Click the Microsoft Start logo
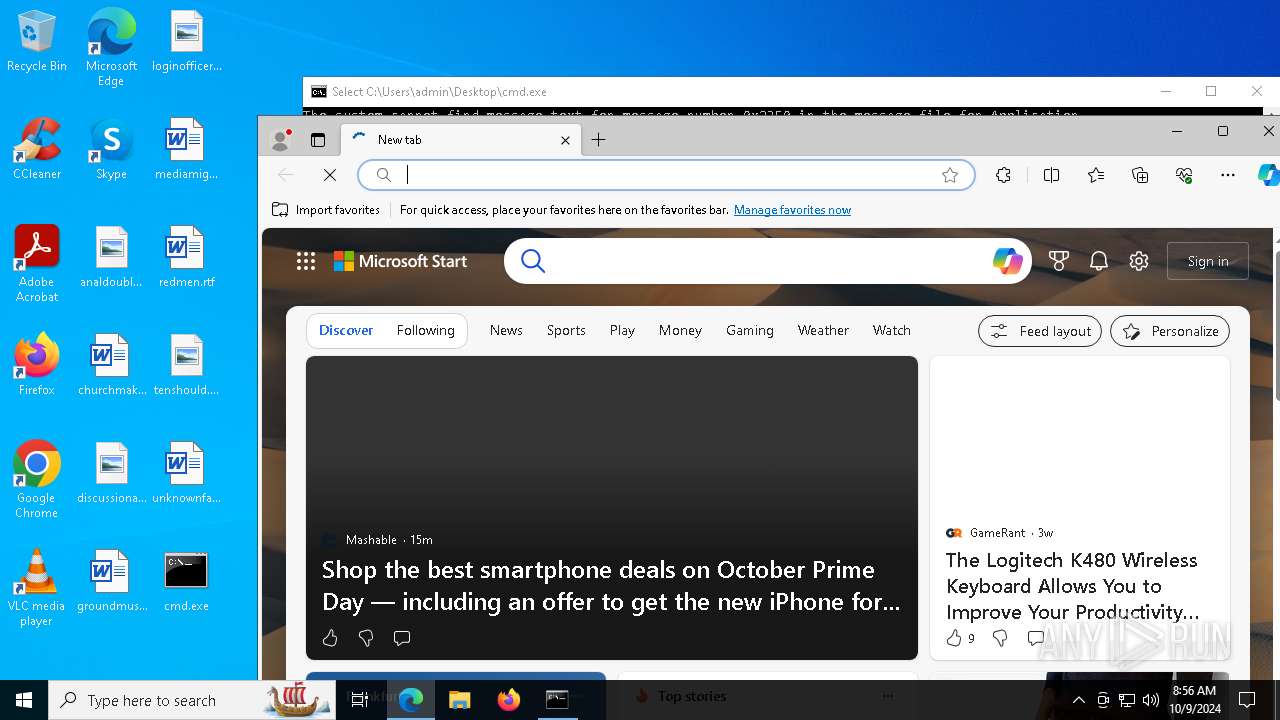1280x720 pixels. [400, 261]
